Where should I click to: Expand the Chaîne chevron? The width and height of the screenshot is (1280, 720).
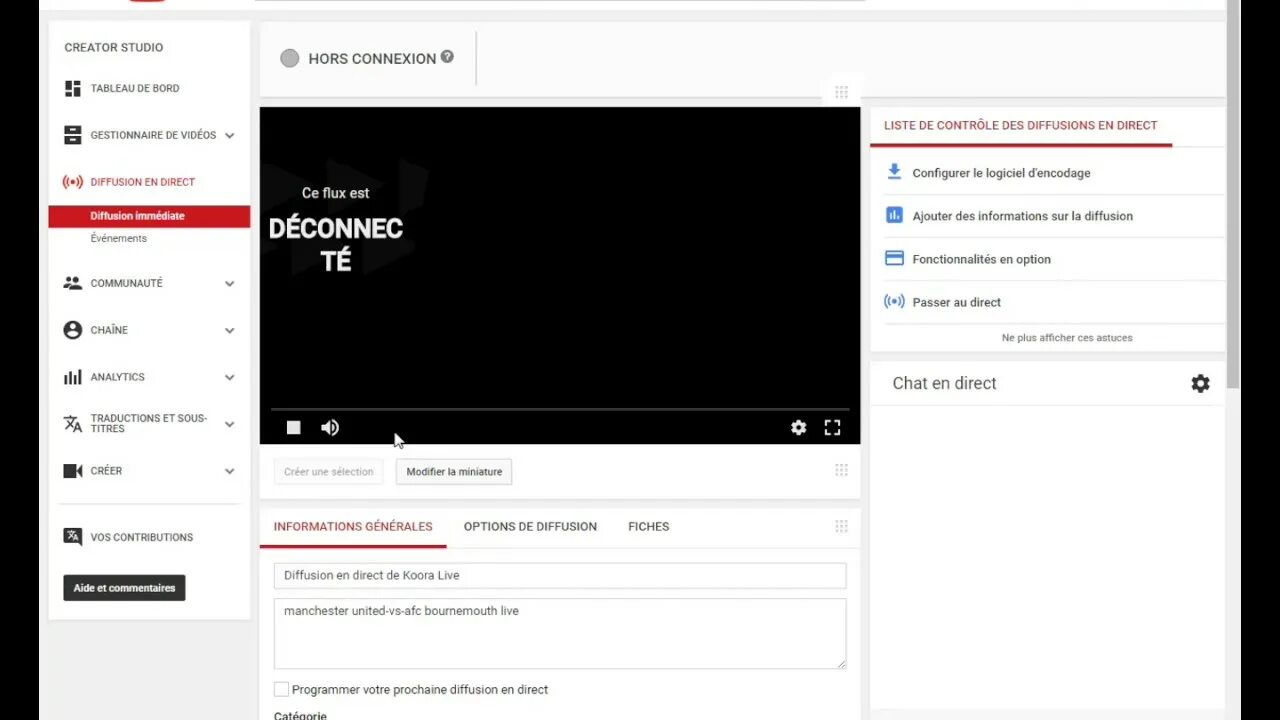coord(229,331)
